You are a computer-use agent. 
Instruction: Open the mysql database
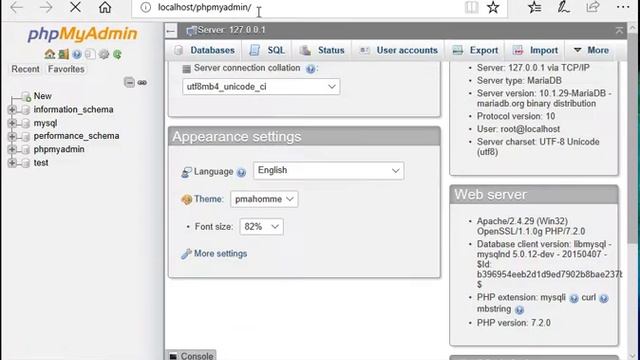(45, 123)
